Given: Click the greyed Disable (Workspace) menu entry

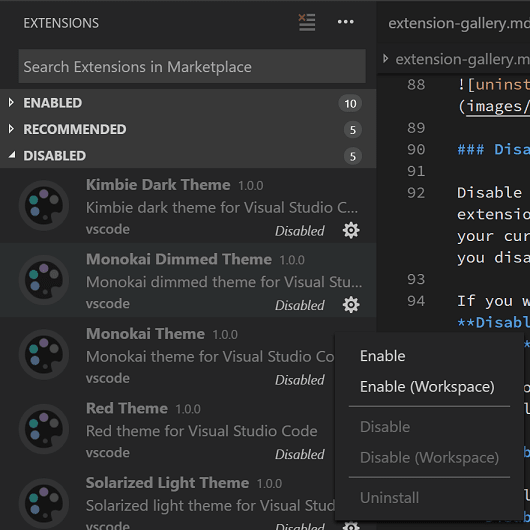Looking at the screenshot, I should [x=429, y=457].
